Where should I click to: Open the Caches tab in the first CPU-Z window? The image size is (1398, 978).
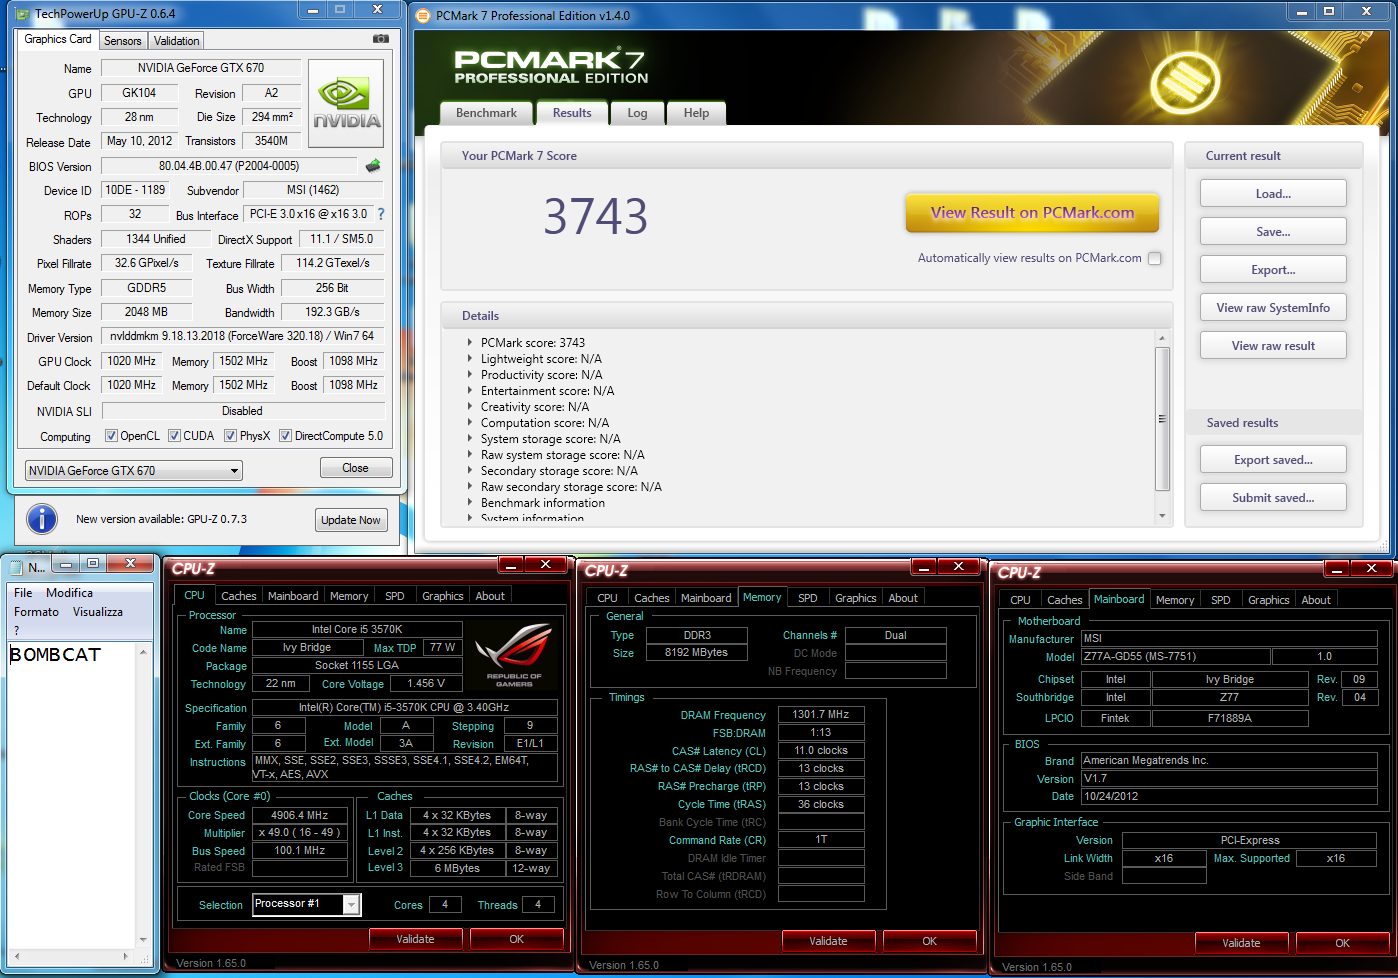(238, 596)
